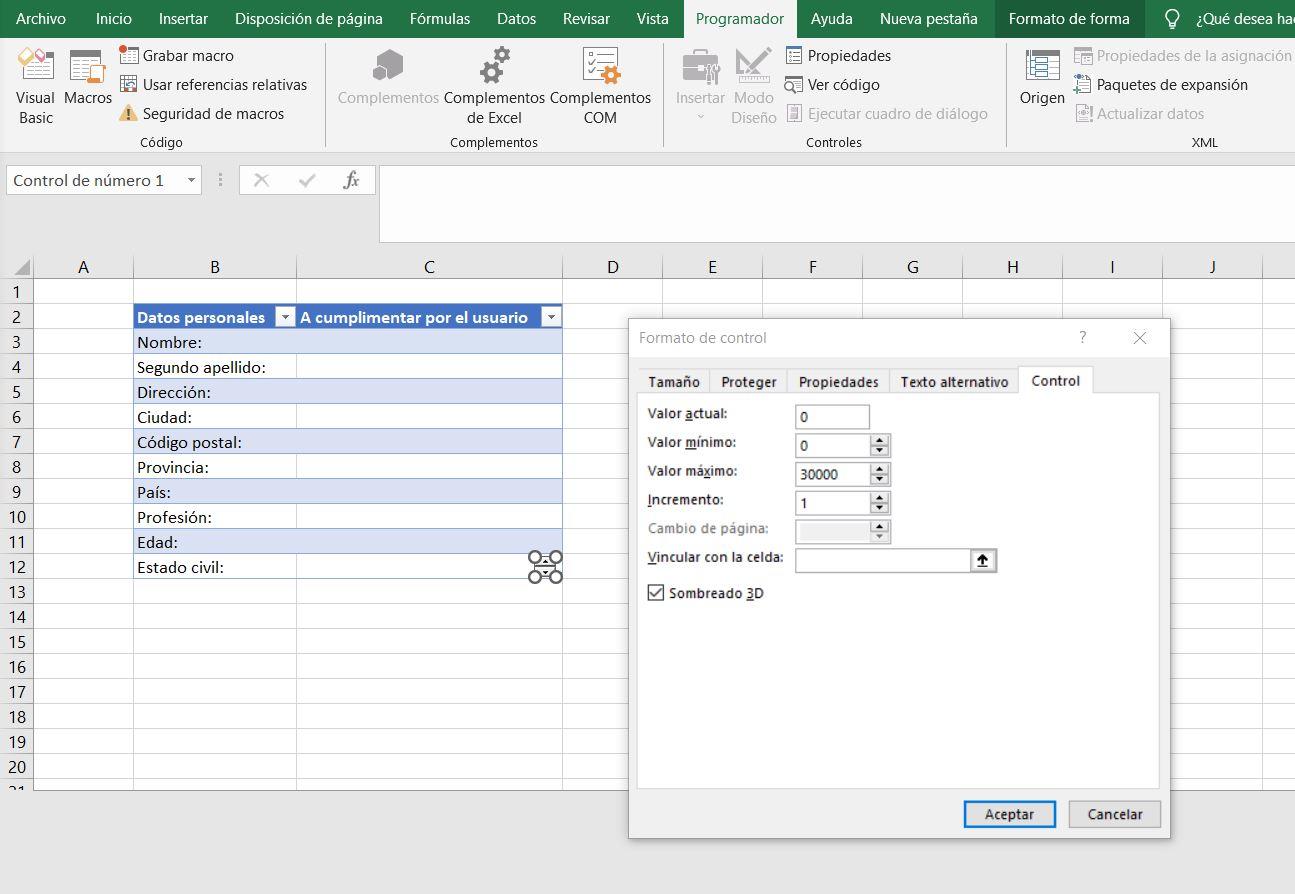The height and width of the screenshot is (894, 1295).
Task: Increase Incremento with the up stepper arrow
Action: pos(879,497)
